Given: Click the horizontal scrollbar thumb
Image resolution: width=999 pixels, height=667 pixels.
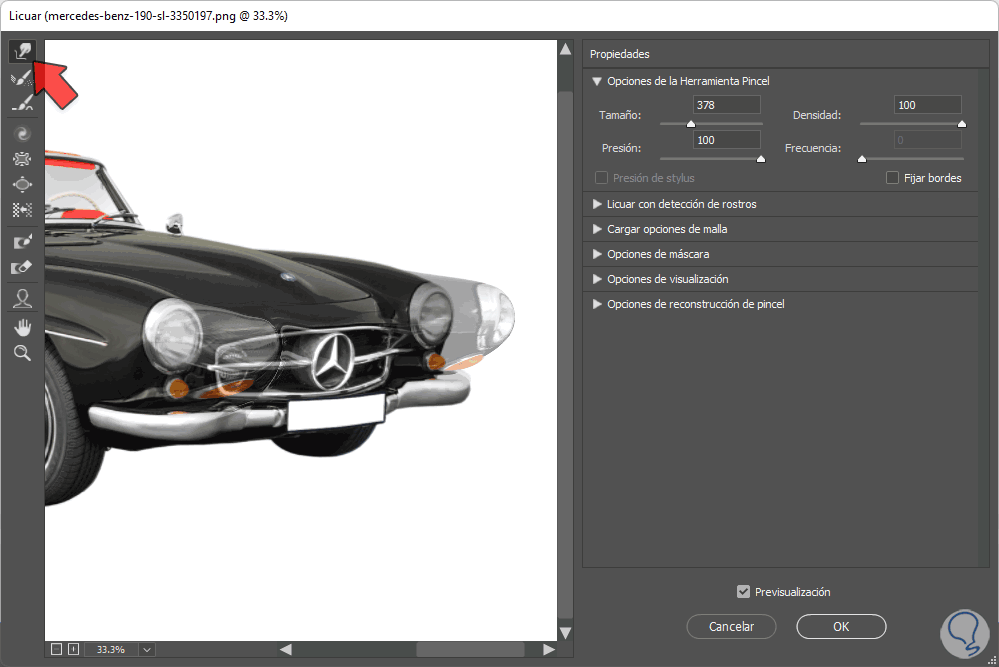Looking at the screenshot, I should 470,649.
